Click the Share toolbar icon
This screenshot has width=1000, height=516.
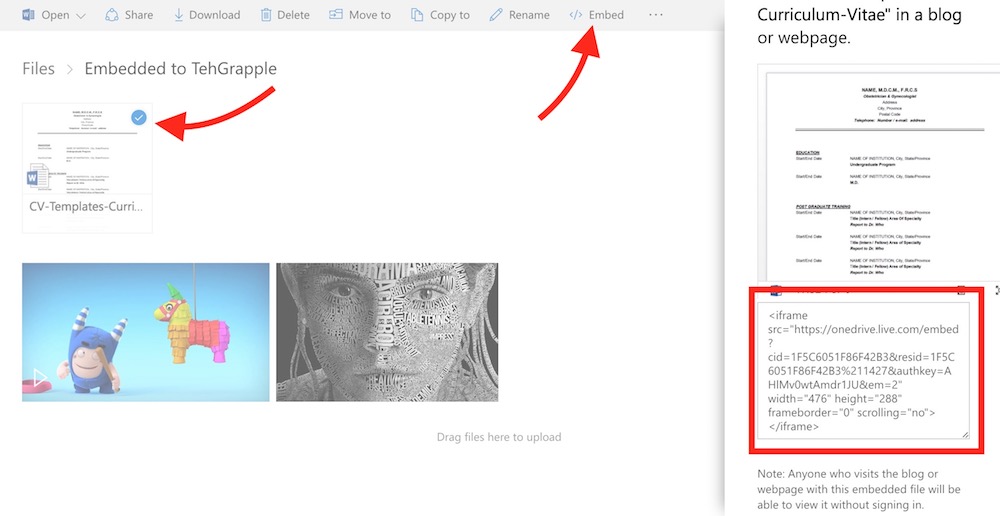click(113, 15)
